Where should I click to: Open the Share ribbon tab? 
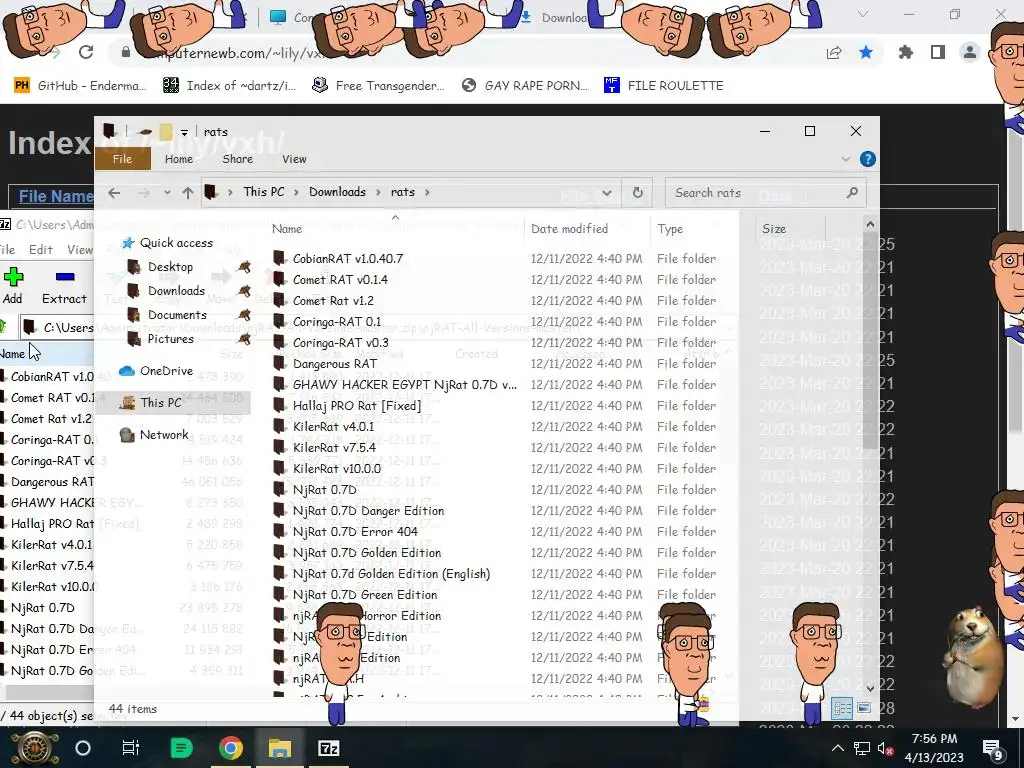[x=237, y=159]
